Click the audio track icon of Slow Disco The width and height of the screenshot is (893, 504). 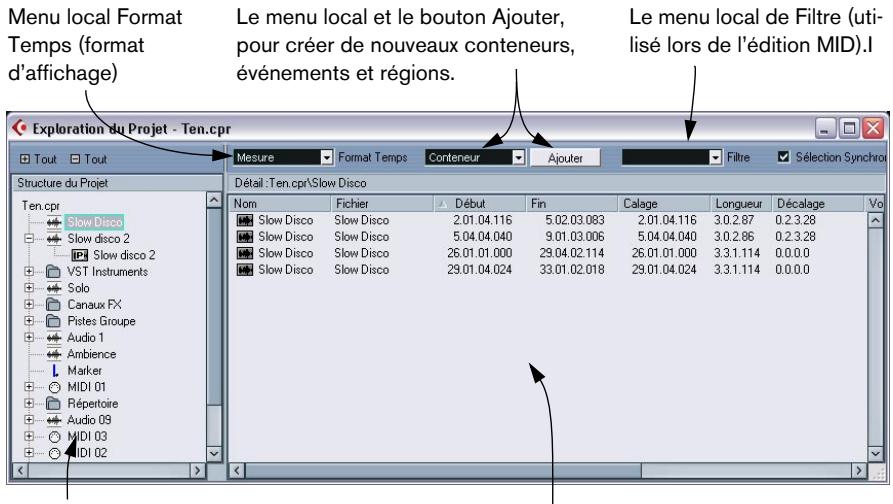54,222
